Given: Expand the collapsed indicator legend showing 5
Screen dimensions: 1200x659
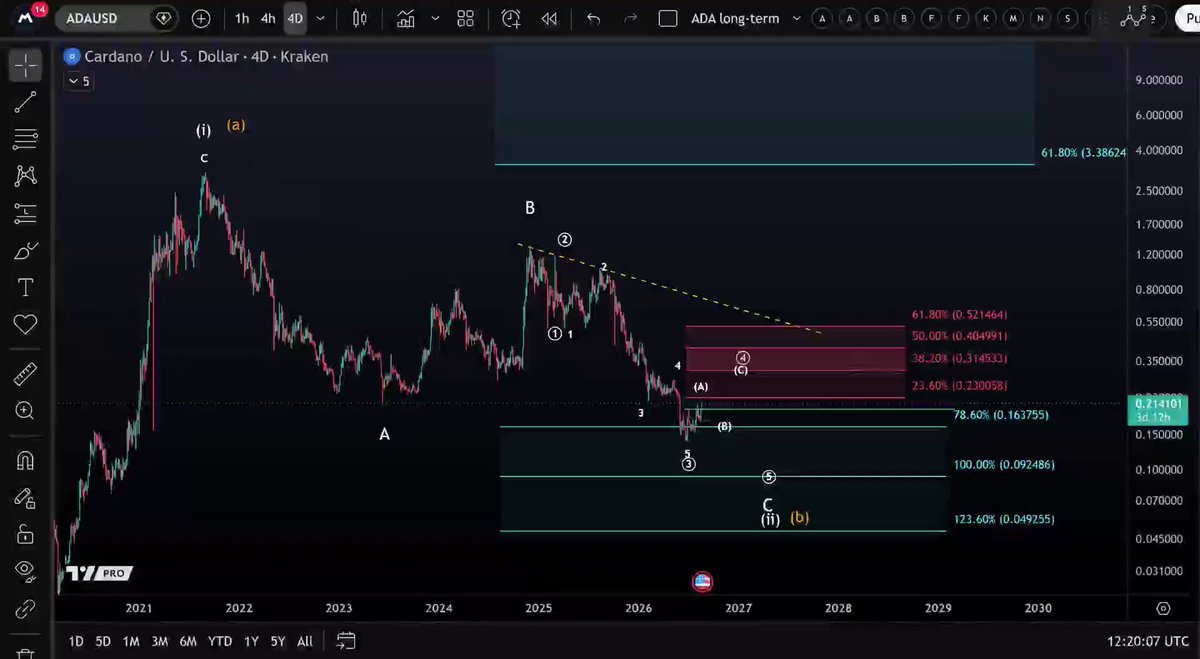Looking at the screenshot, I should click(79, 82).
